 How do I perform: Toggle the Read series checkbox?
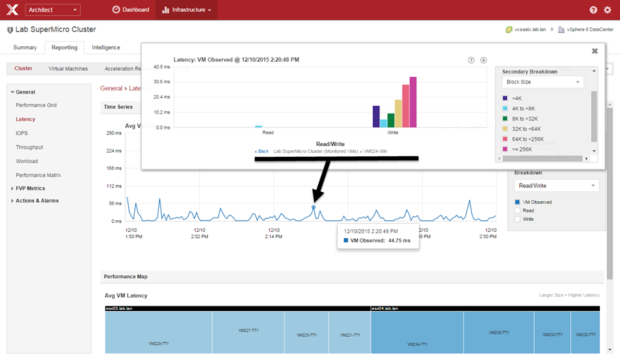pyautogui.click(x=517, y=210)
